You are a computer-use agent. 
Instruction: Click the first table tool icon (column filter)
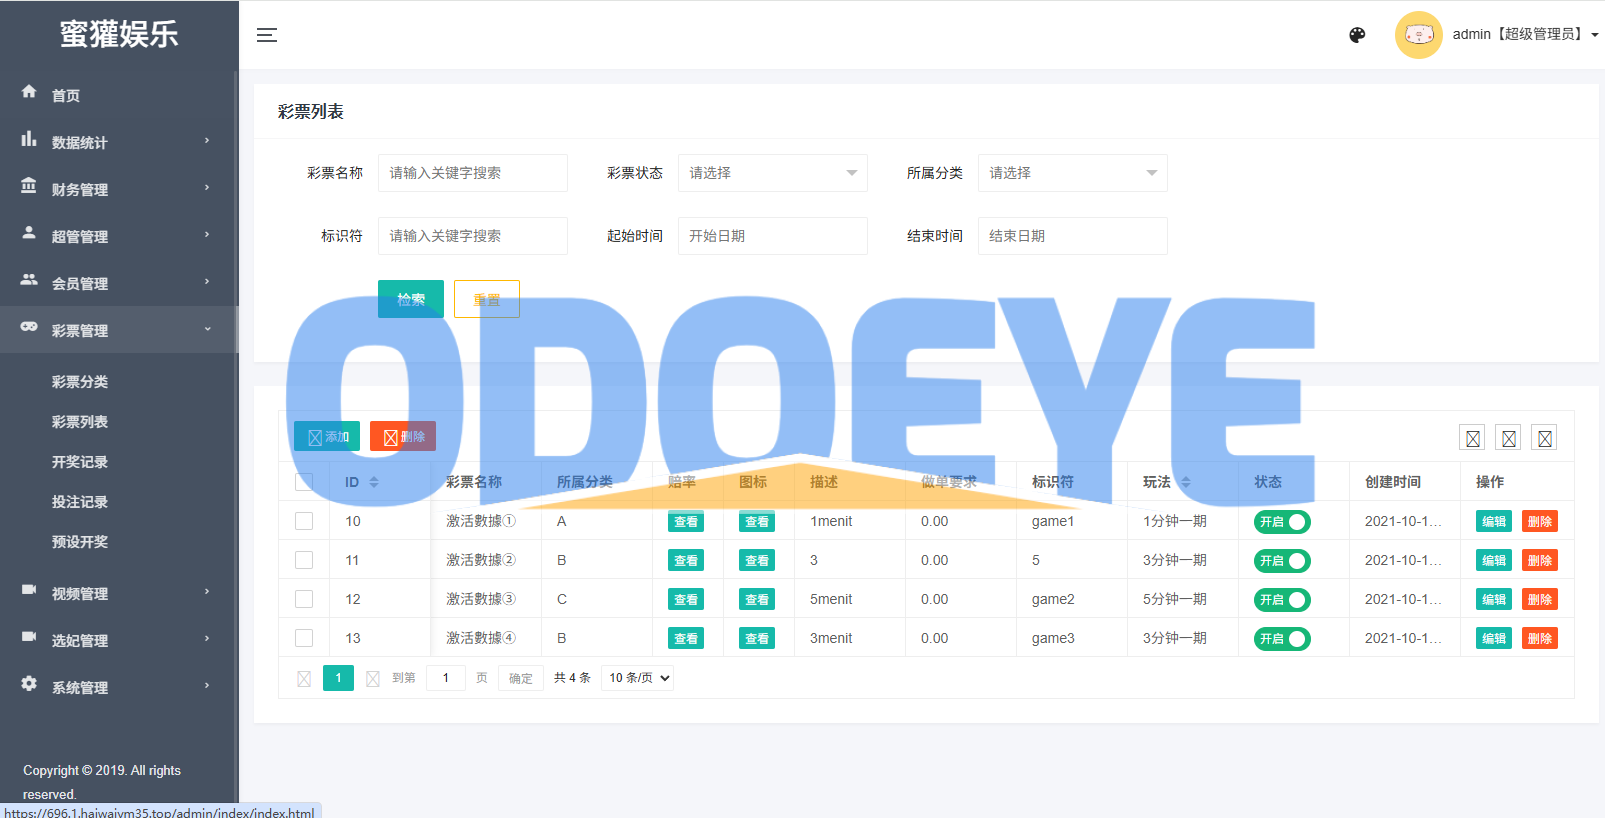[1473, 438]
